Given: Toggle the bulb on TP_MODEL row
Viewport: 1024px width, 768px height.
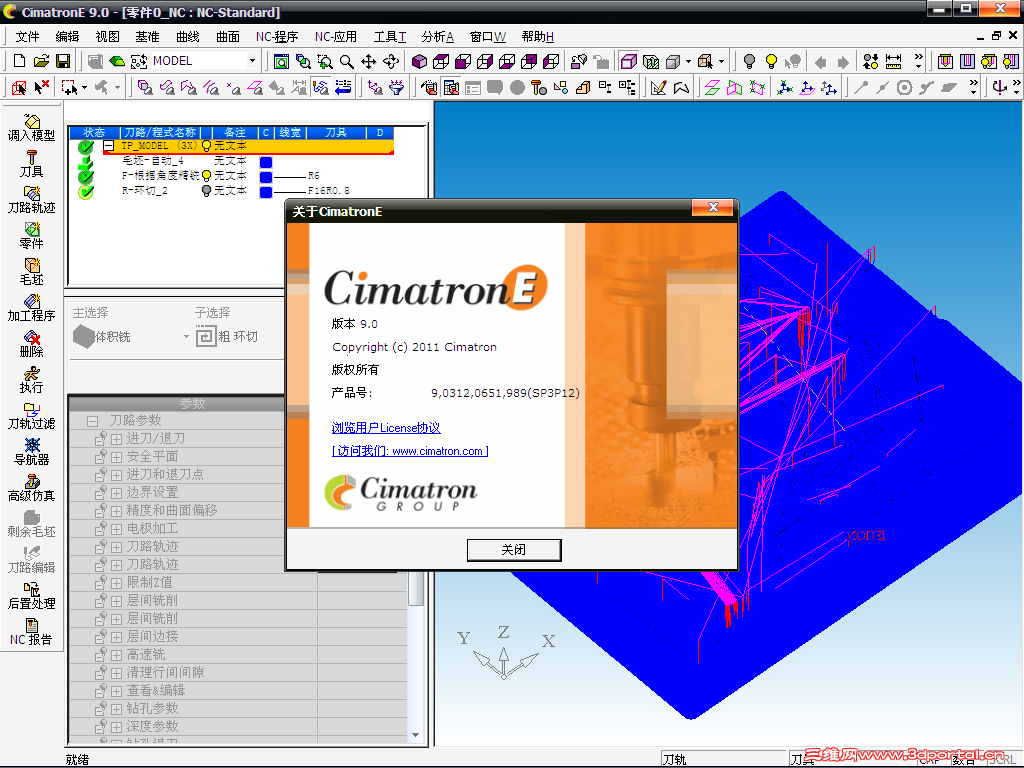Looking at the screenshot, I should pyautogui.click(x=207, y=146).
